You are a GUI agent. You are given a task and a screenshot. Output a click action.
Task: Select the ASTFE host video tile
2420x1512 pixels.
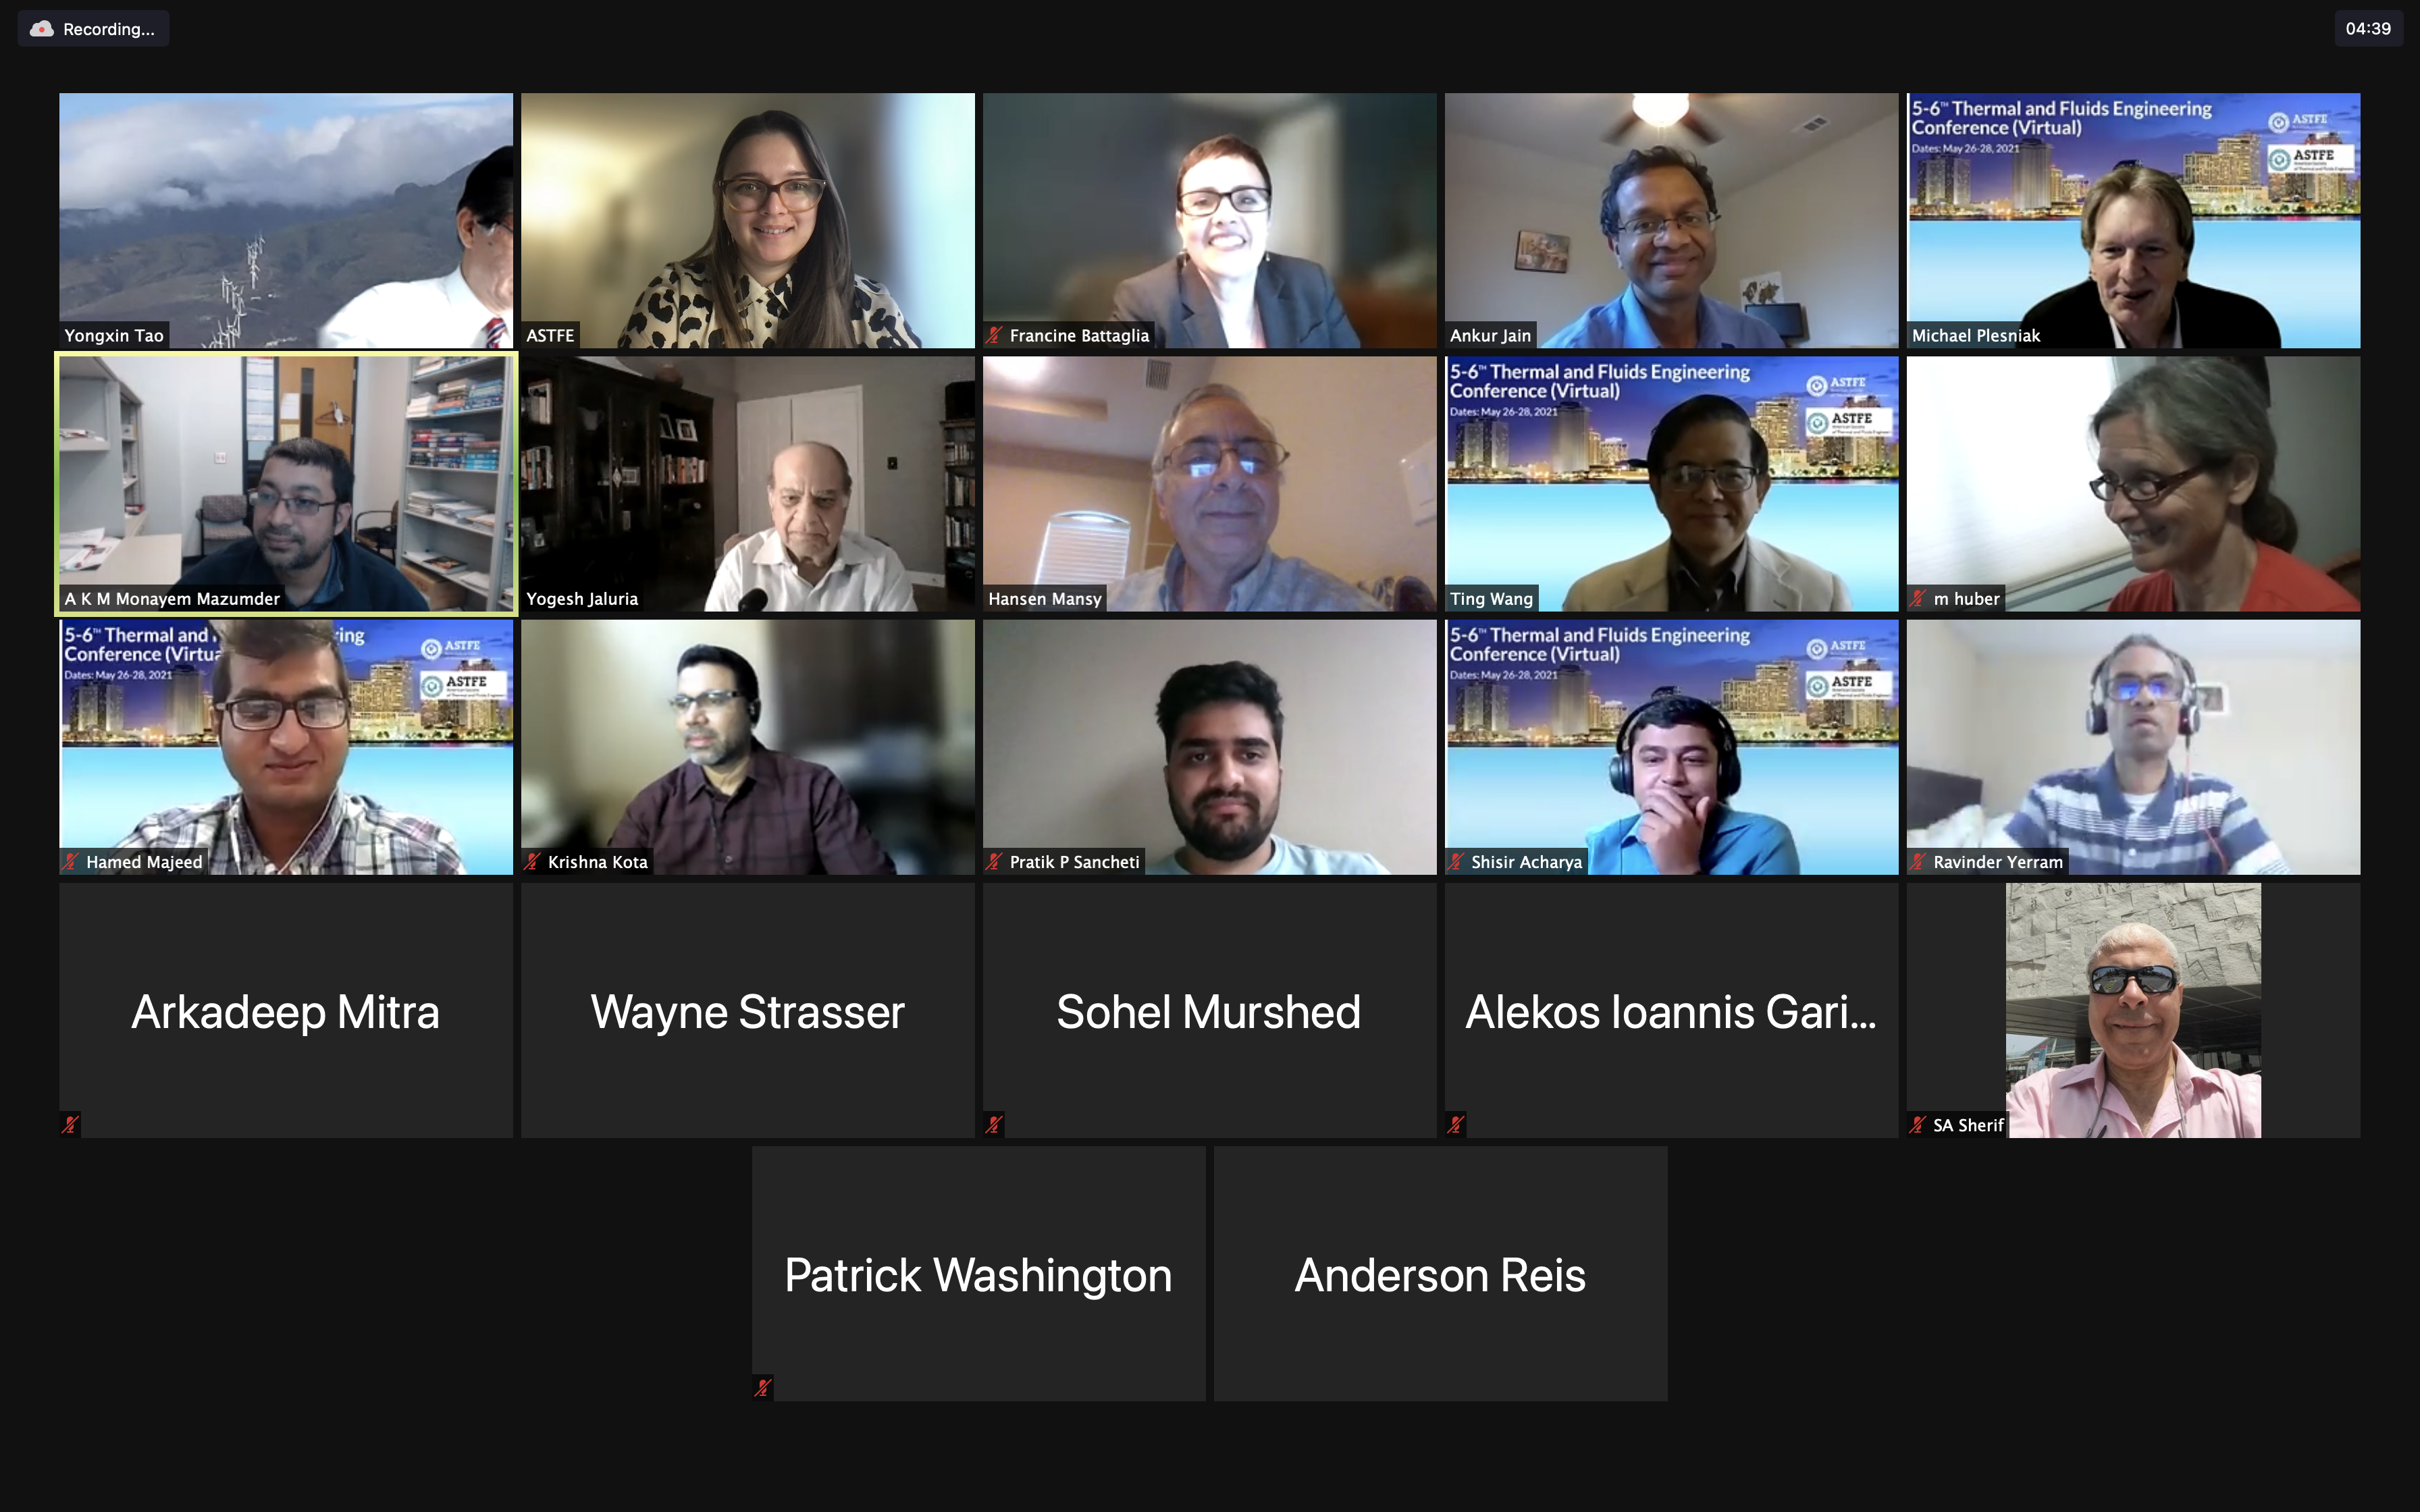point(748,221)
